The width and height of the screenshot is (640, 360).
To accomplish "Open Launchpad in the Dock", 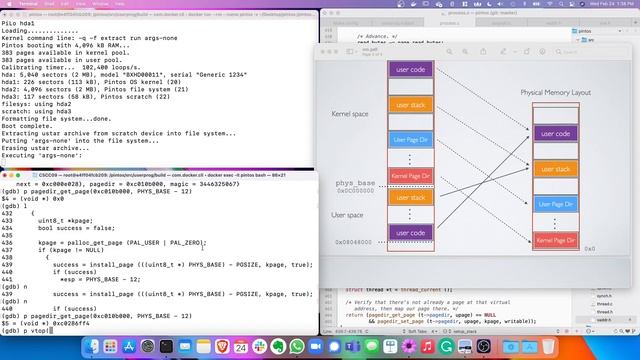I will pyautogui.click(x=110, y=347).
